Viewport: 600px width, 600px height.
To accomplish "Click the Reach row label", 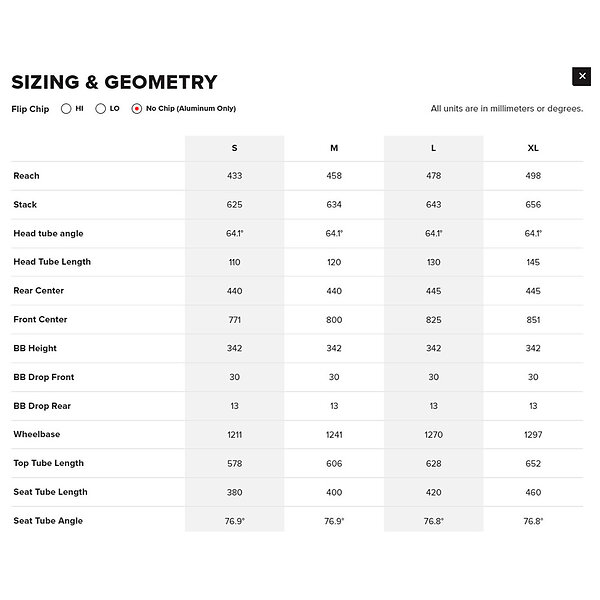I will [27, 176].
